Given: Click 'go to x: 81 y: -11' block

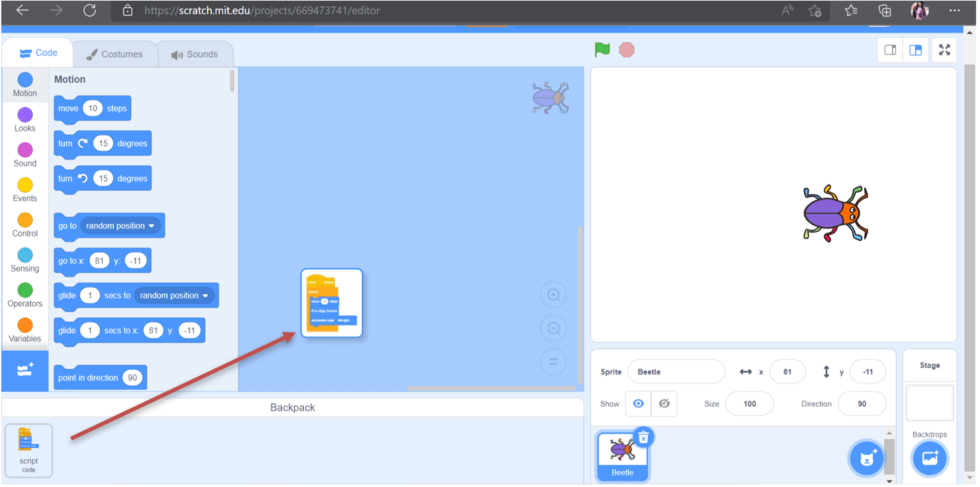Looking at the screenshot, I should tap(102, 261).
